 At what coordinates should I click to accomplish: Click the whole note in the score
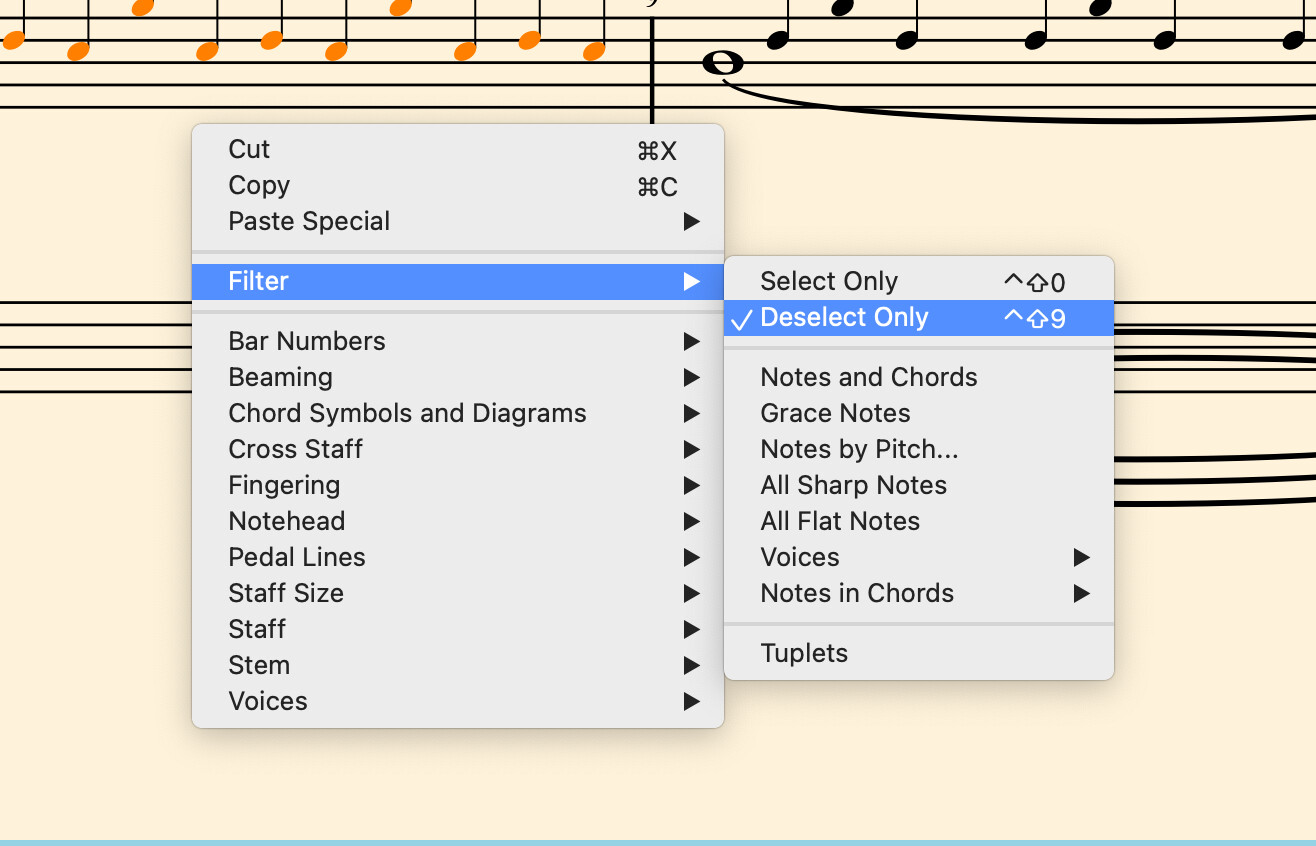click(x=724, y=63)
